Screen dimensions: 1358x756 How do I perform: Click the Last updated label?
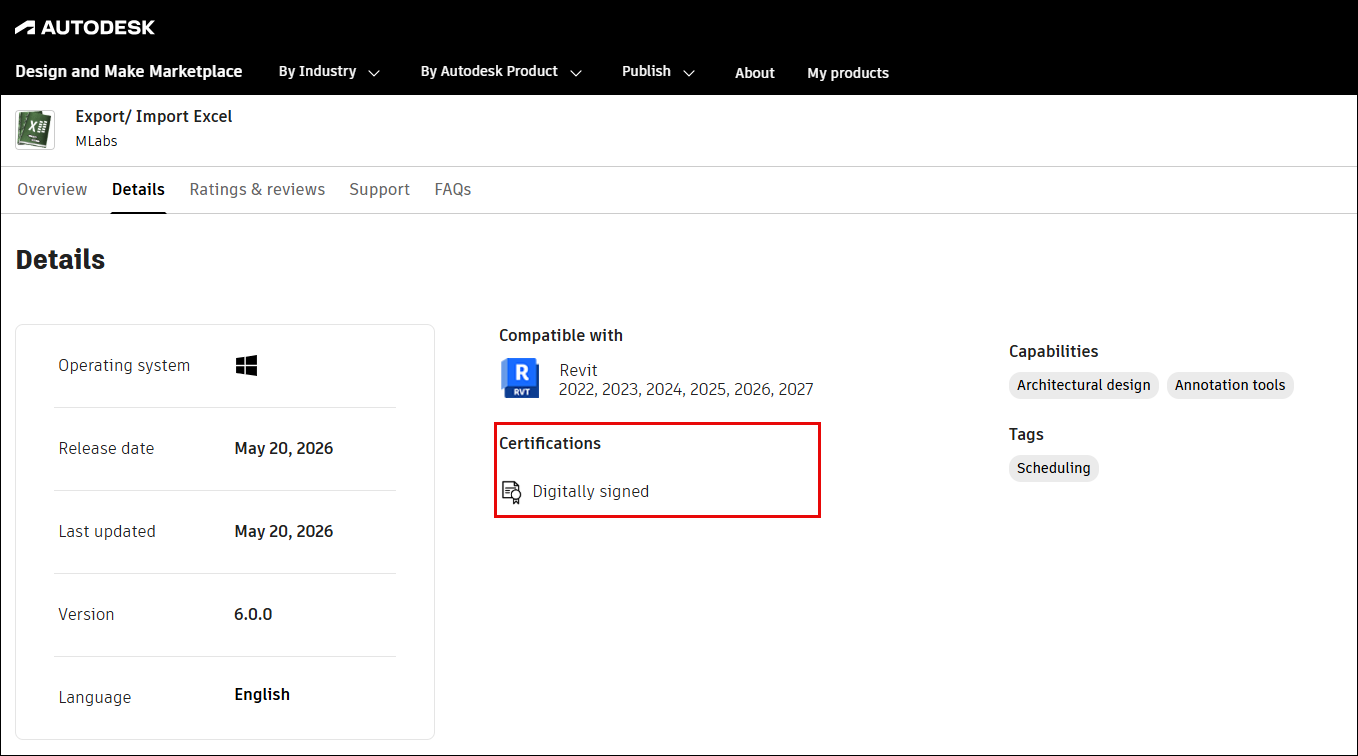[x=107, y=532]
